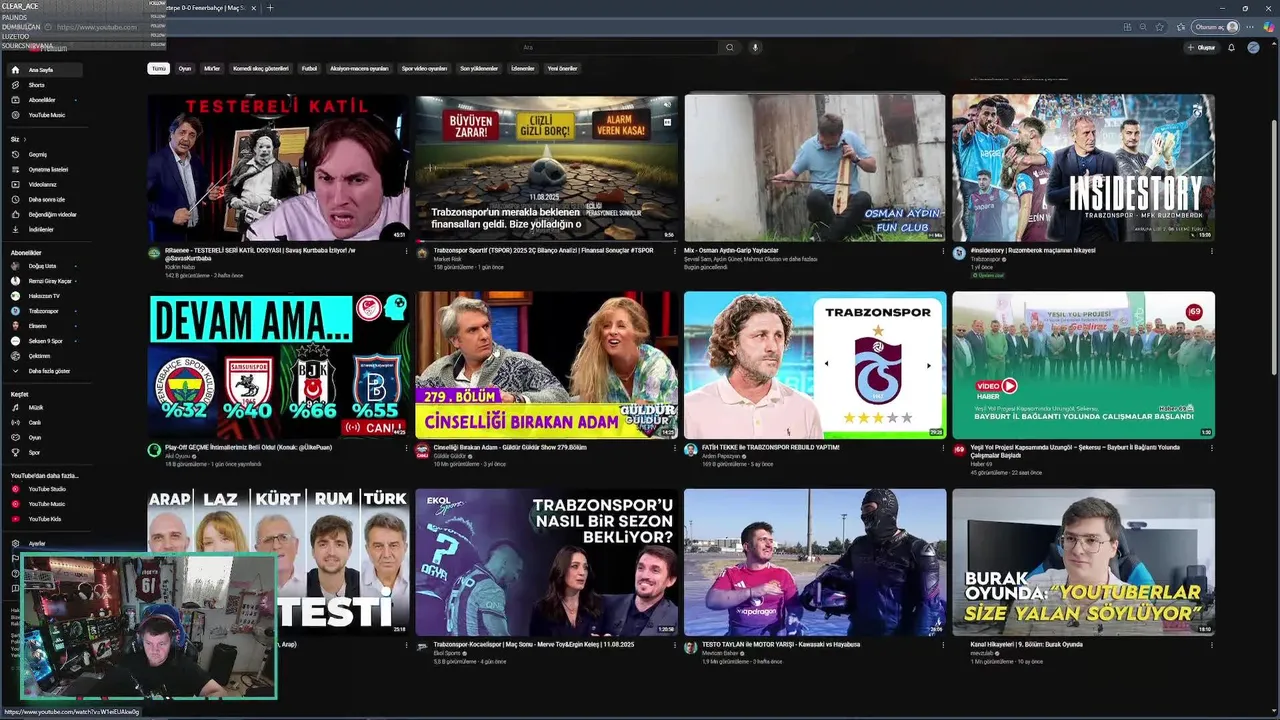1280x720 pixels.
Task: Open a new browser tab
Action: pyautogui.click(x=270, y=8)
